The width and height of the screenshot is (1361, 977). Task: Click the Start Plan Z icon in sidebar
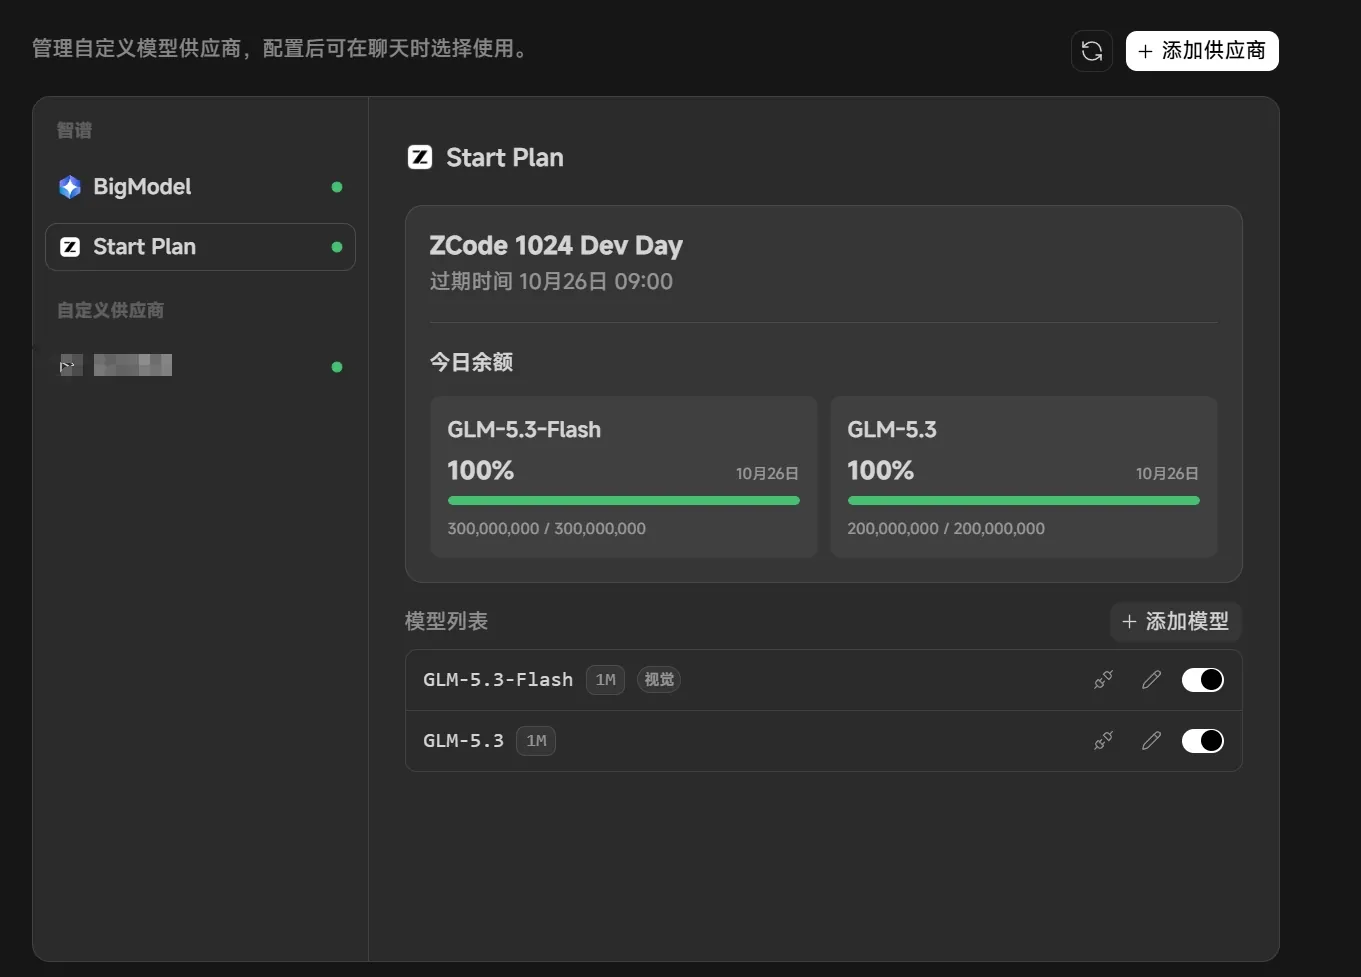click(x=70, y=247)
